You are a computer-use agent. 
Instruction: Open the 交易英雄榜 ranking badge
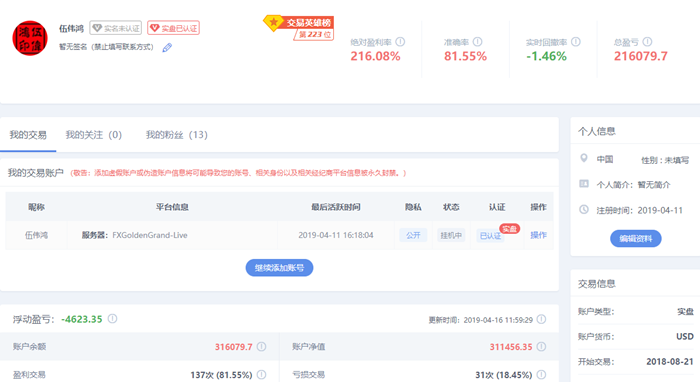pos(299,28)
